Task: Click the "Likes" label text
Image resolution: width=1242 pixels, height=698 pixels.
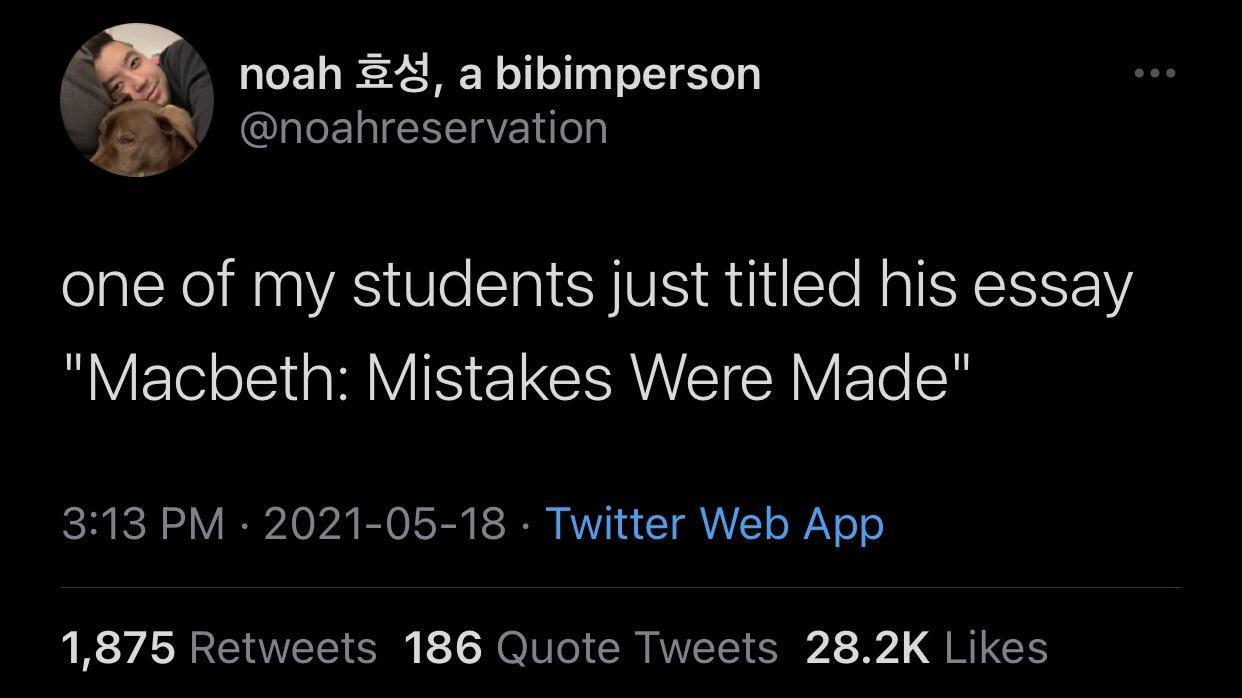Action: pos(995,648)
